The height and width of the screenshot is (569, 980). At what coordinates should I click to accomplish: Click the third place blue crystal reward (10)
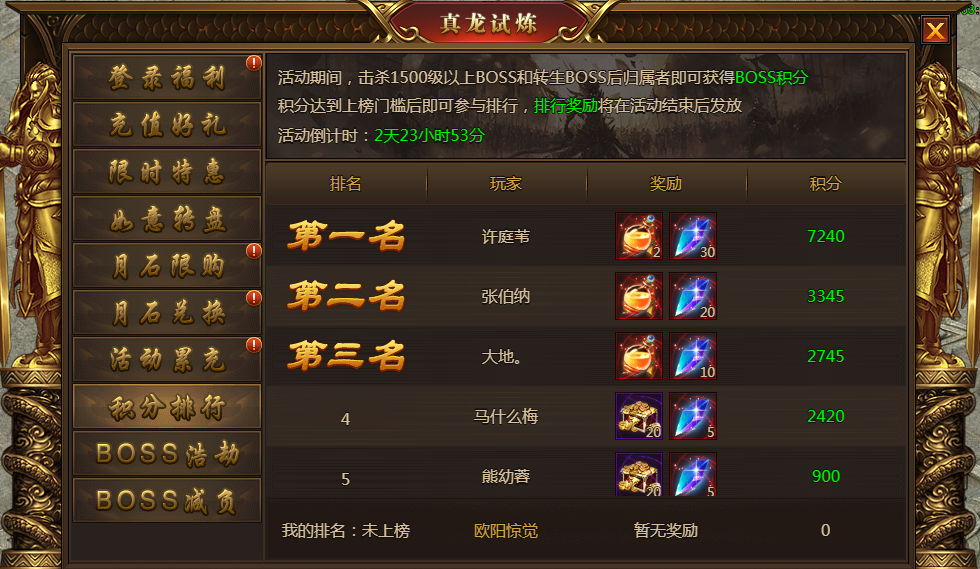[x=693, y=356]
